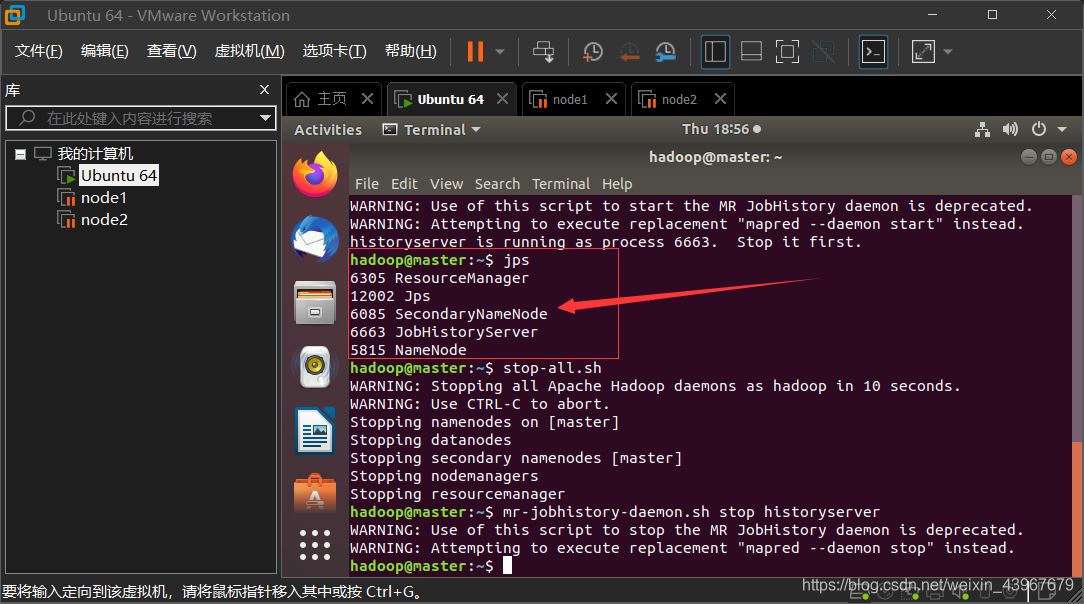The image size is (1084, 604).
Task: Select node2 in the library tree
Action: tap(104, 220)
